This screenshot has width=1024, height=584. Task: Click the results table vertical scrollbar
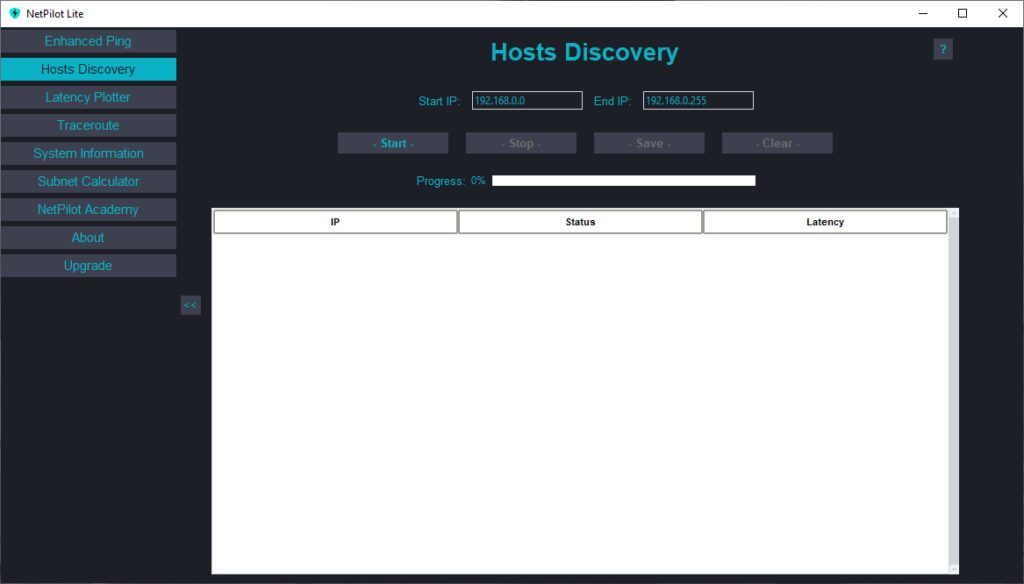click(953, 392)
